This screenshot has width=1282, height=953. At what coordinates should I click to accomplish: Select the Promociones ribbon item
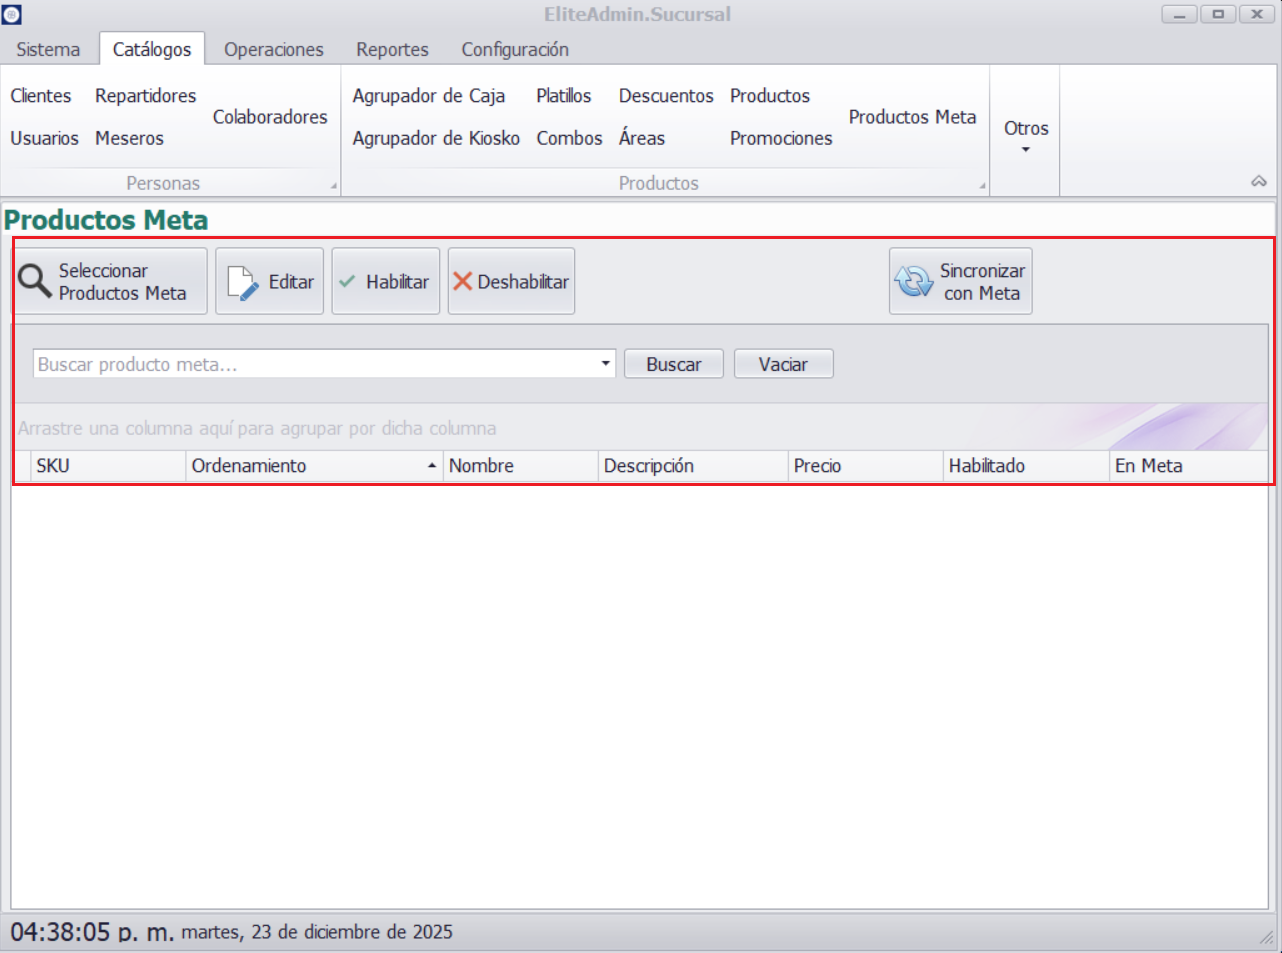pos(781,138)
